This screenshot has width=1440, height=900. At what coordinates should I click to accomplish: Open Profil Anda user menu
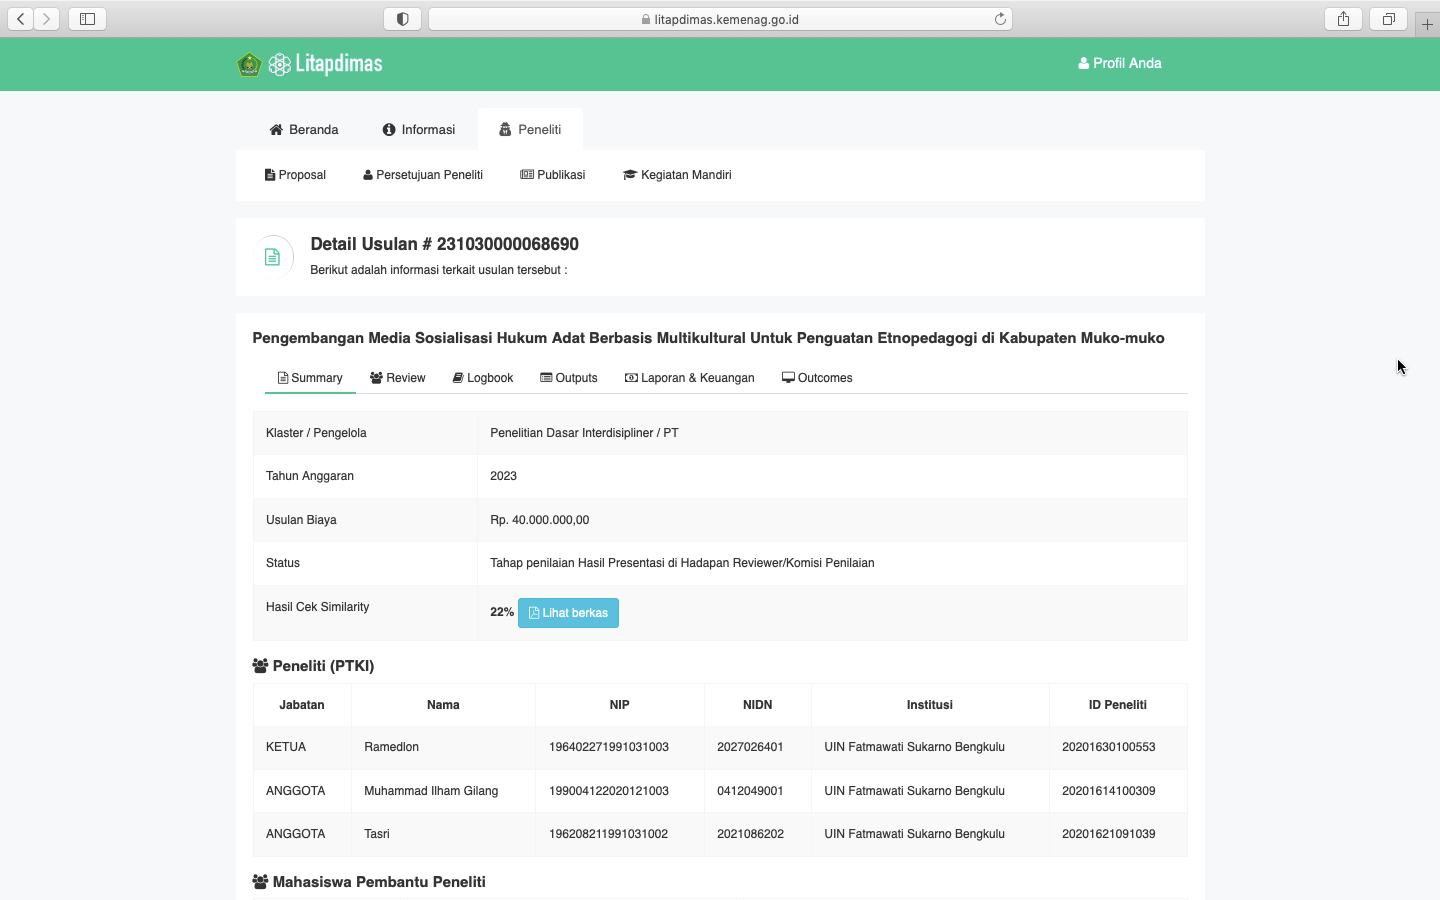point(1119,63)
